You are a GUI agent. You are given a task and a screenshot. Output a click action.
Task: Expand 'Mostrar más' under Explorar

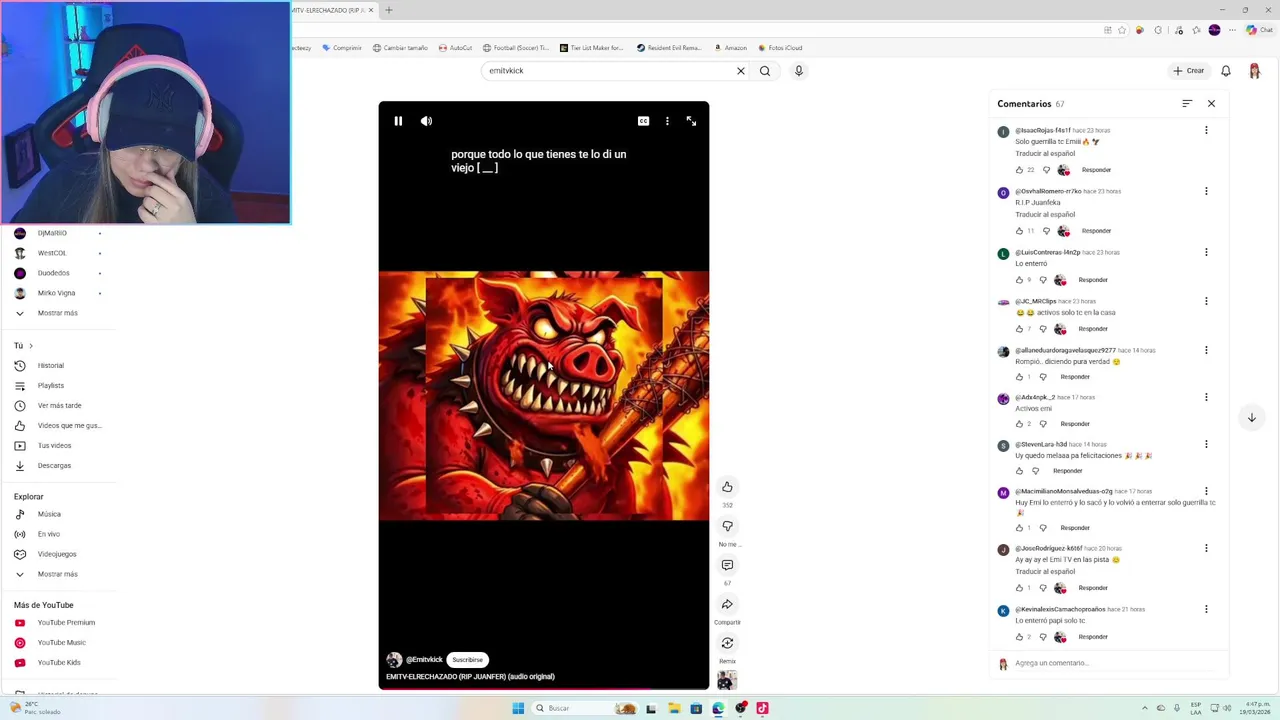click(x=60, y=574)
